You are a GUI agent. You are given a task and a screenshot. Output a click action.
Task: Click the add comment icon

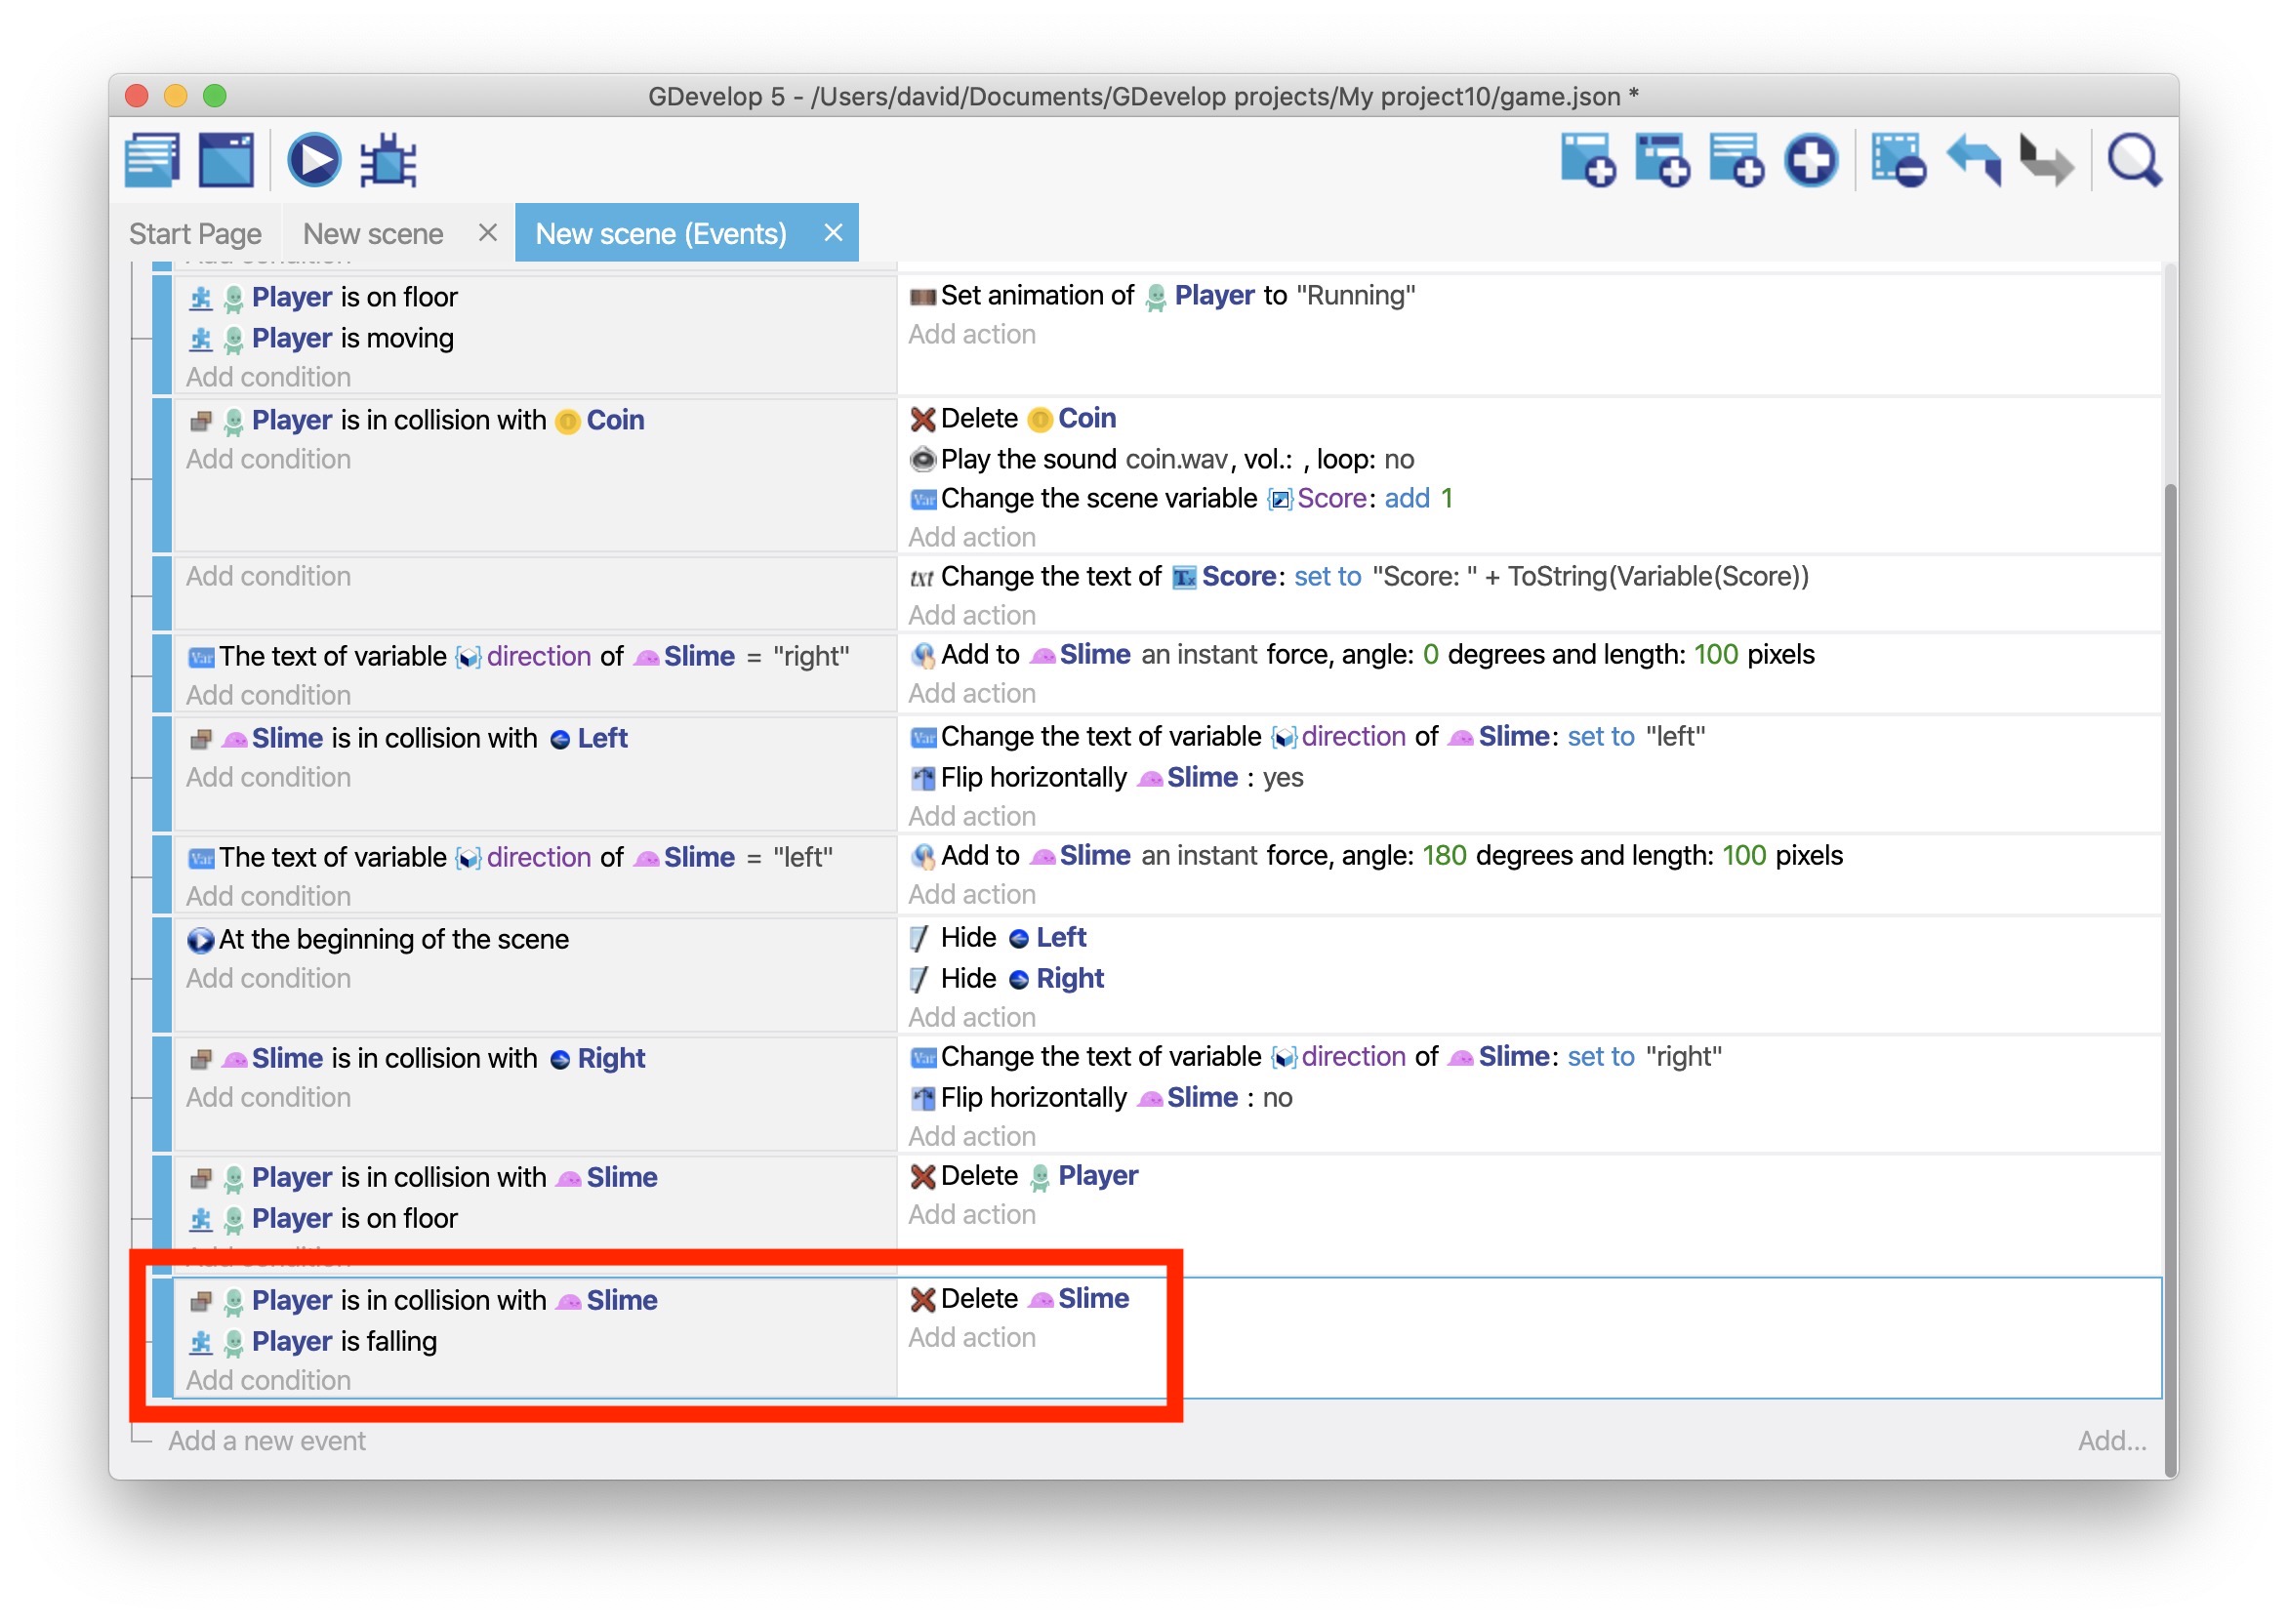[1736, 160]
